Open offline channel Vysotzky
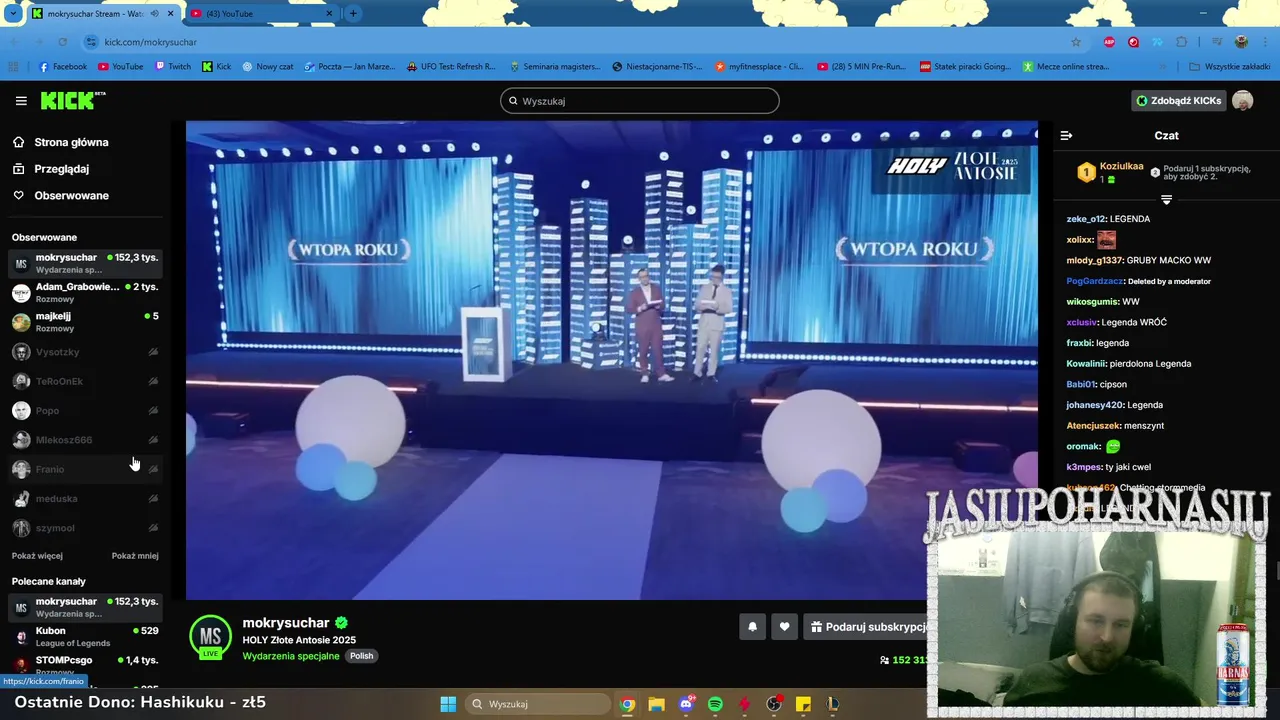This screenshot has height=720, width=1280. coord(85,352)
